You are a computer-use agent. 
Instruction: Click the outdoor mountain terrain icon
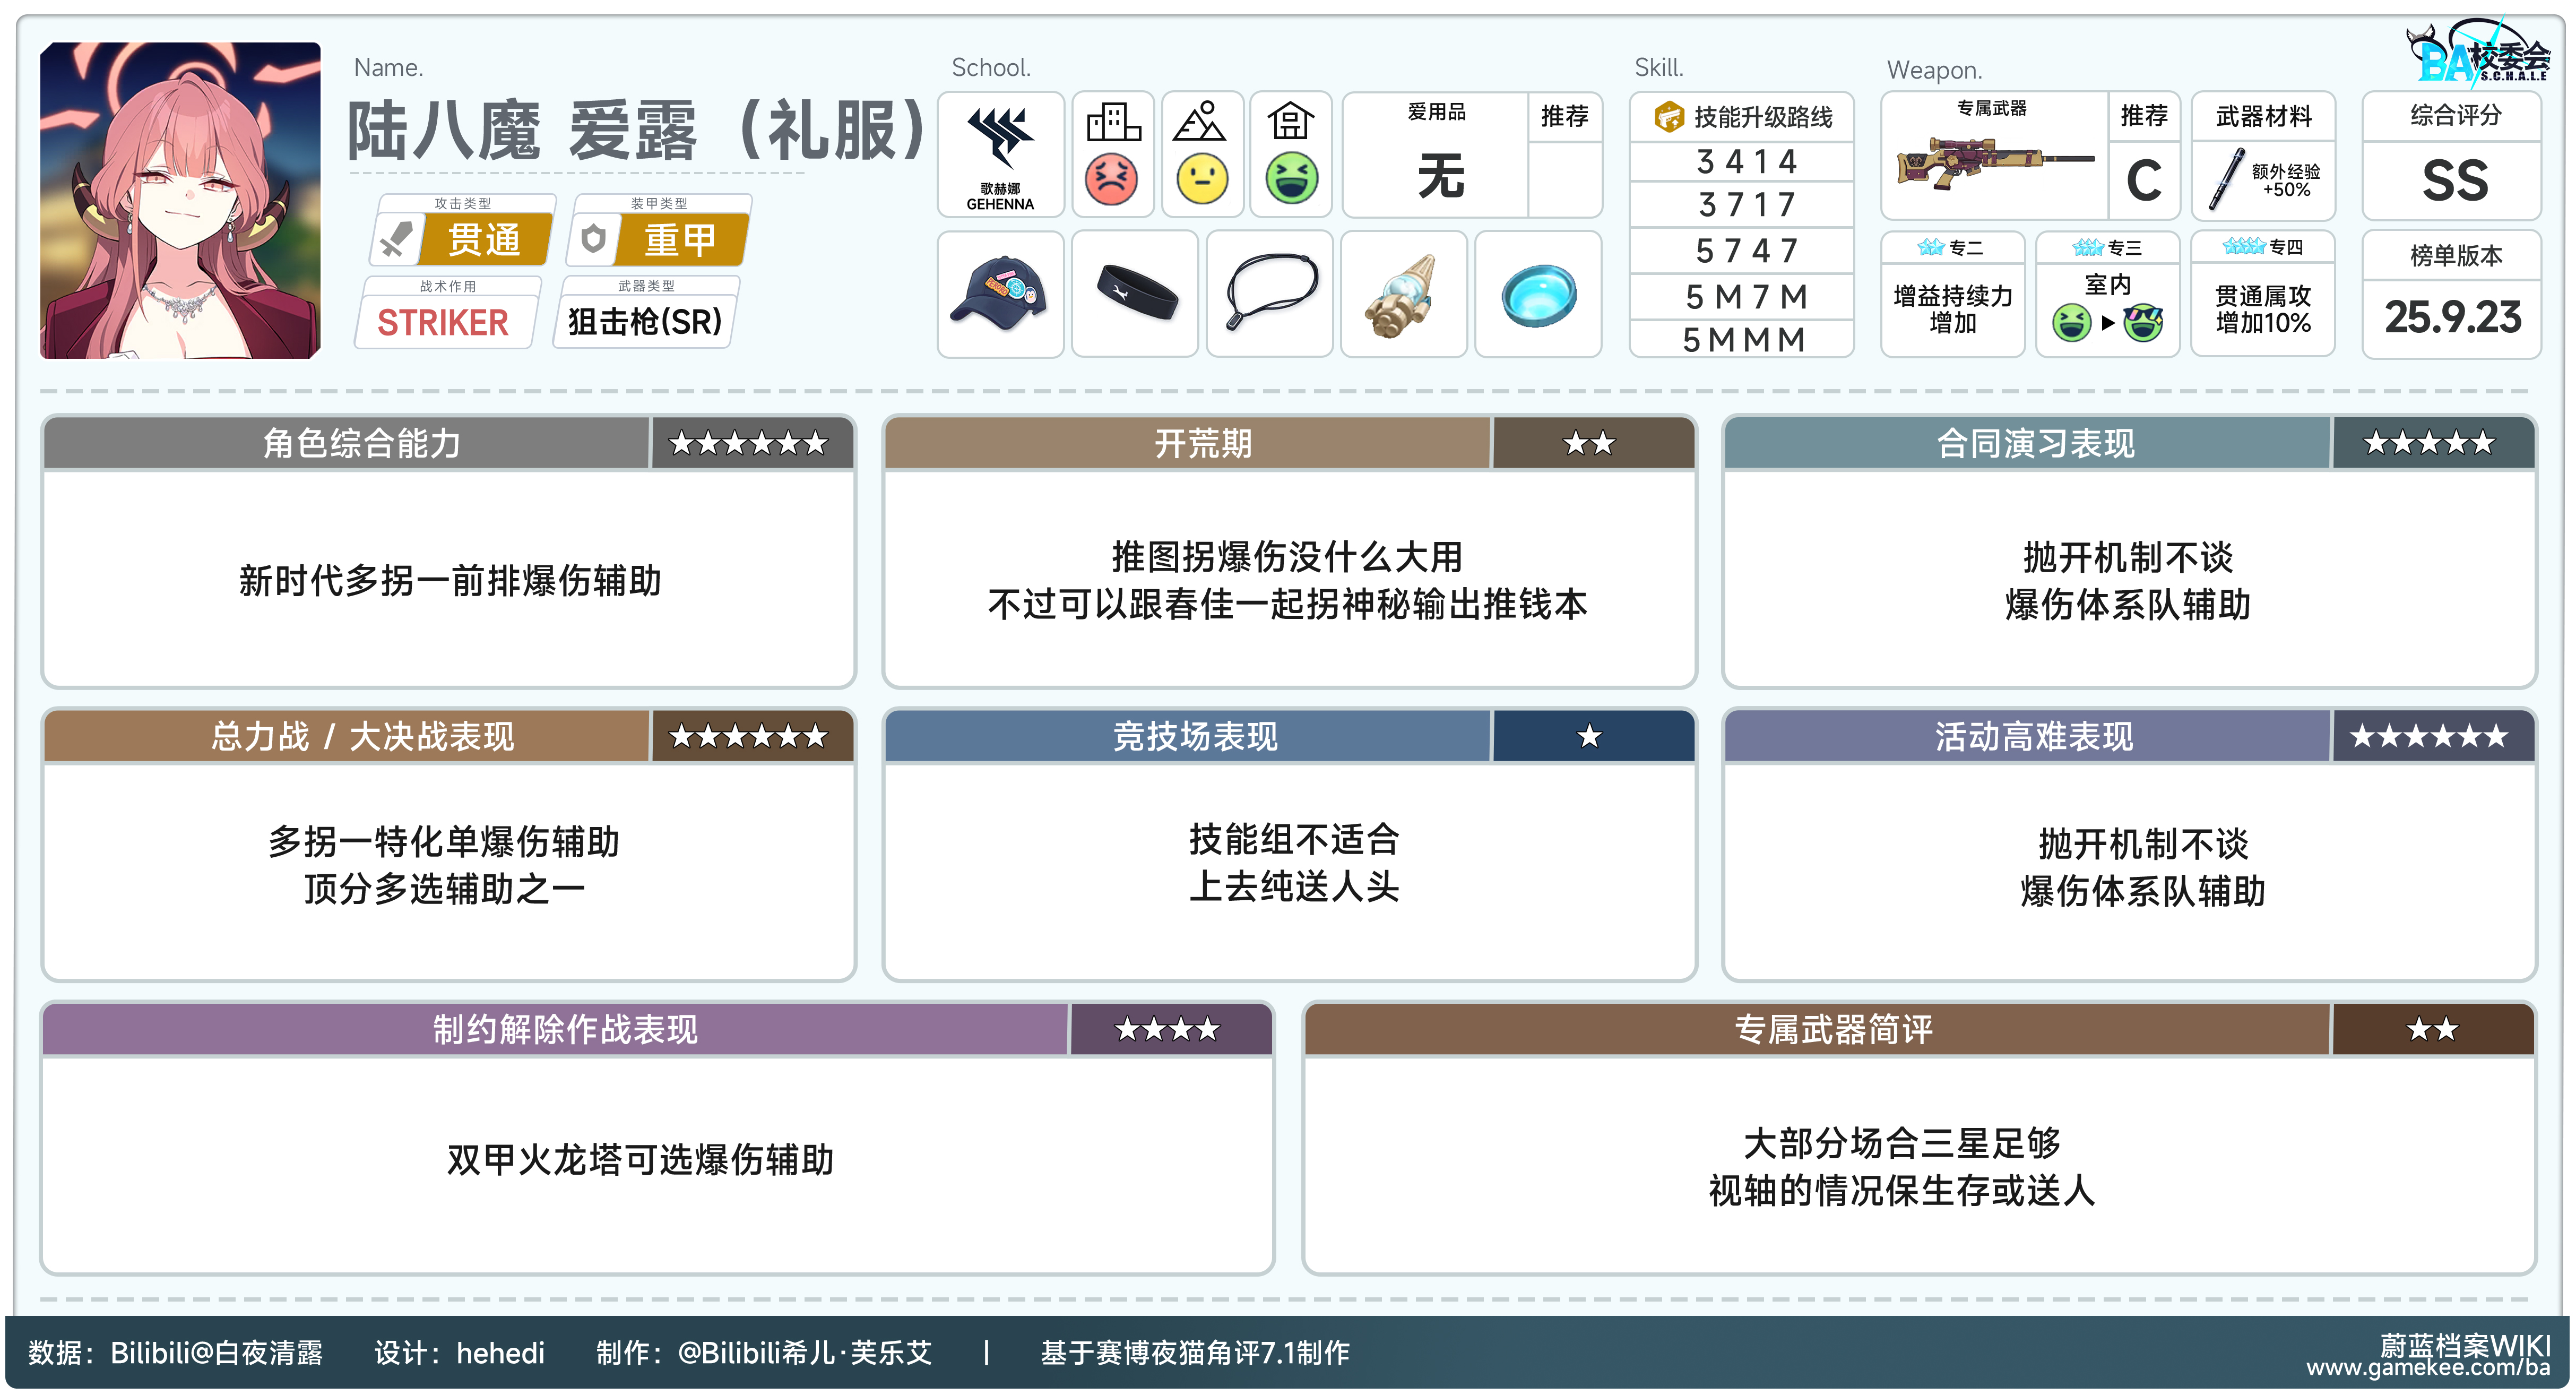click(1200, 122)
